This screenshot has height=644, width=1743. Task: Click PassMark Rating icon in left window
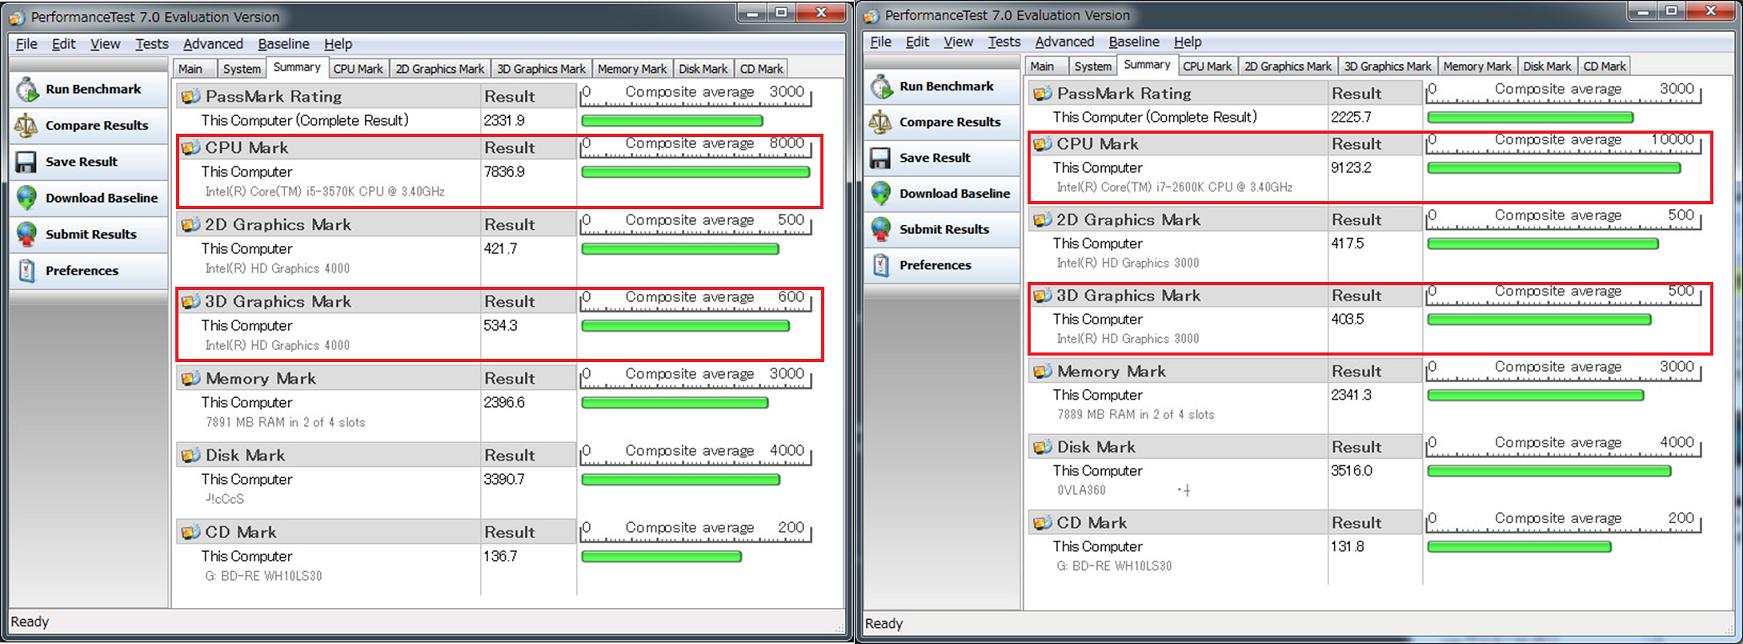pos(190,96)
